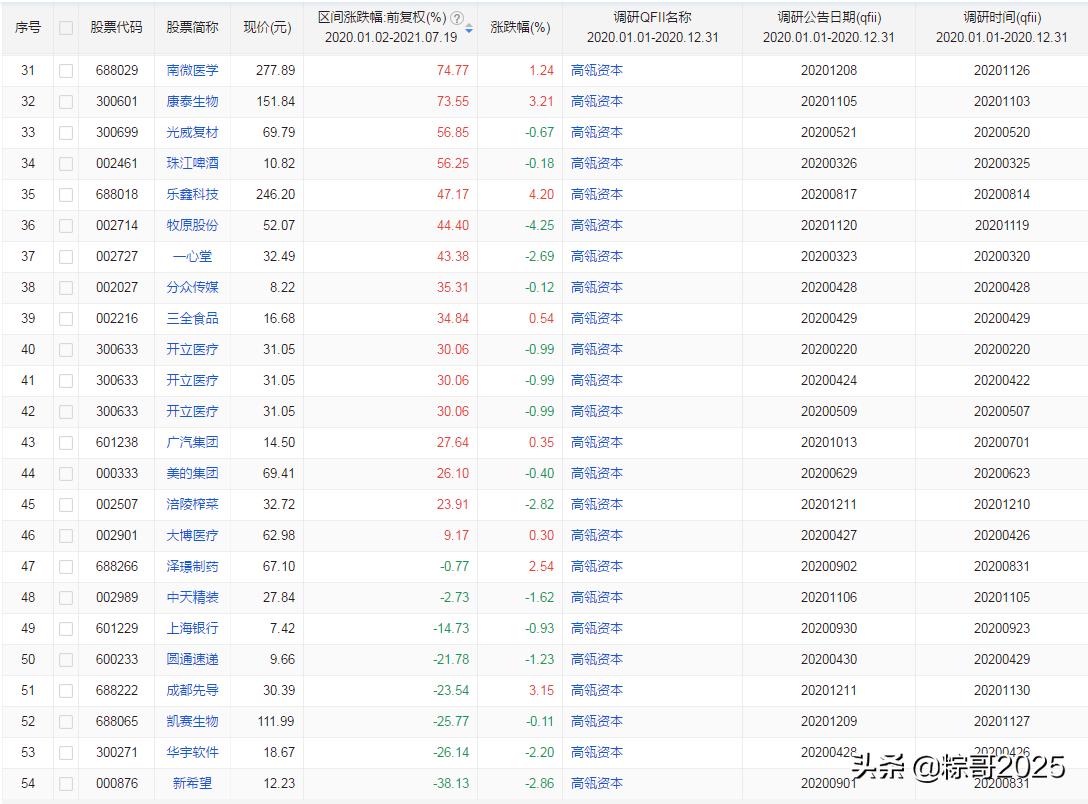This screenshot has height=804, width=1088.
Task: Click 高瓴资本 in the 南微医学 row
Action: pos(597,70)
